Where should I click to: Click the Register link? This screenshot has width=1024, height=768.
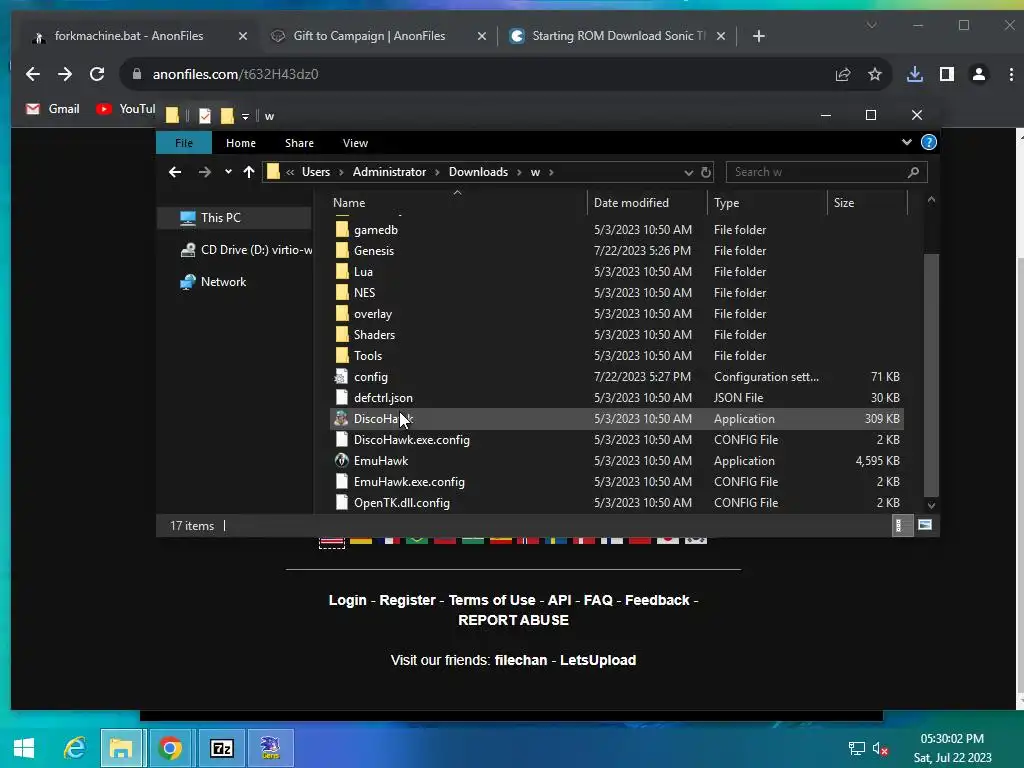[408, 600]
